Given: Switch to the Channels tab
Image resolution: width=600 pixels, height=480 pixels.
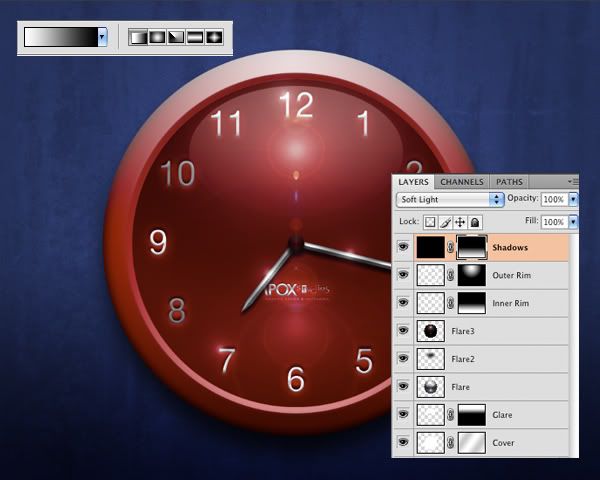Looking at the screenshot, I should coord(462,182).
